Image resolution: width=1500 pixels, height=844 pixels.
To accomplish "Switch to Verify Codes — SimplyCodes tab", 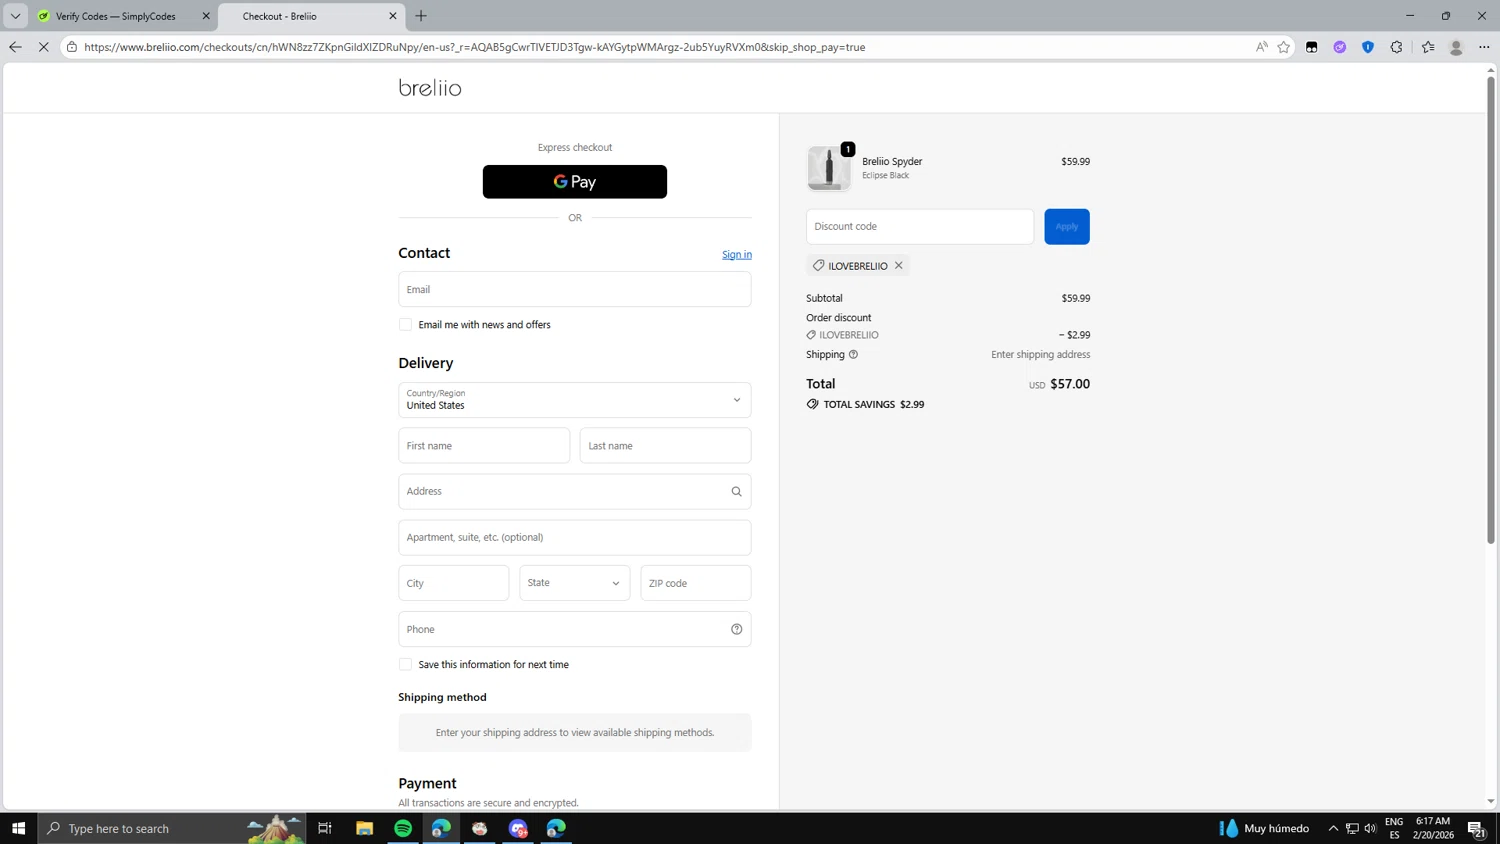I will (122, 16).
